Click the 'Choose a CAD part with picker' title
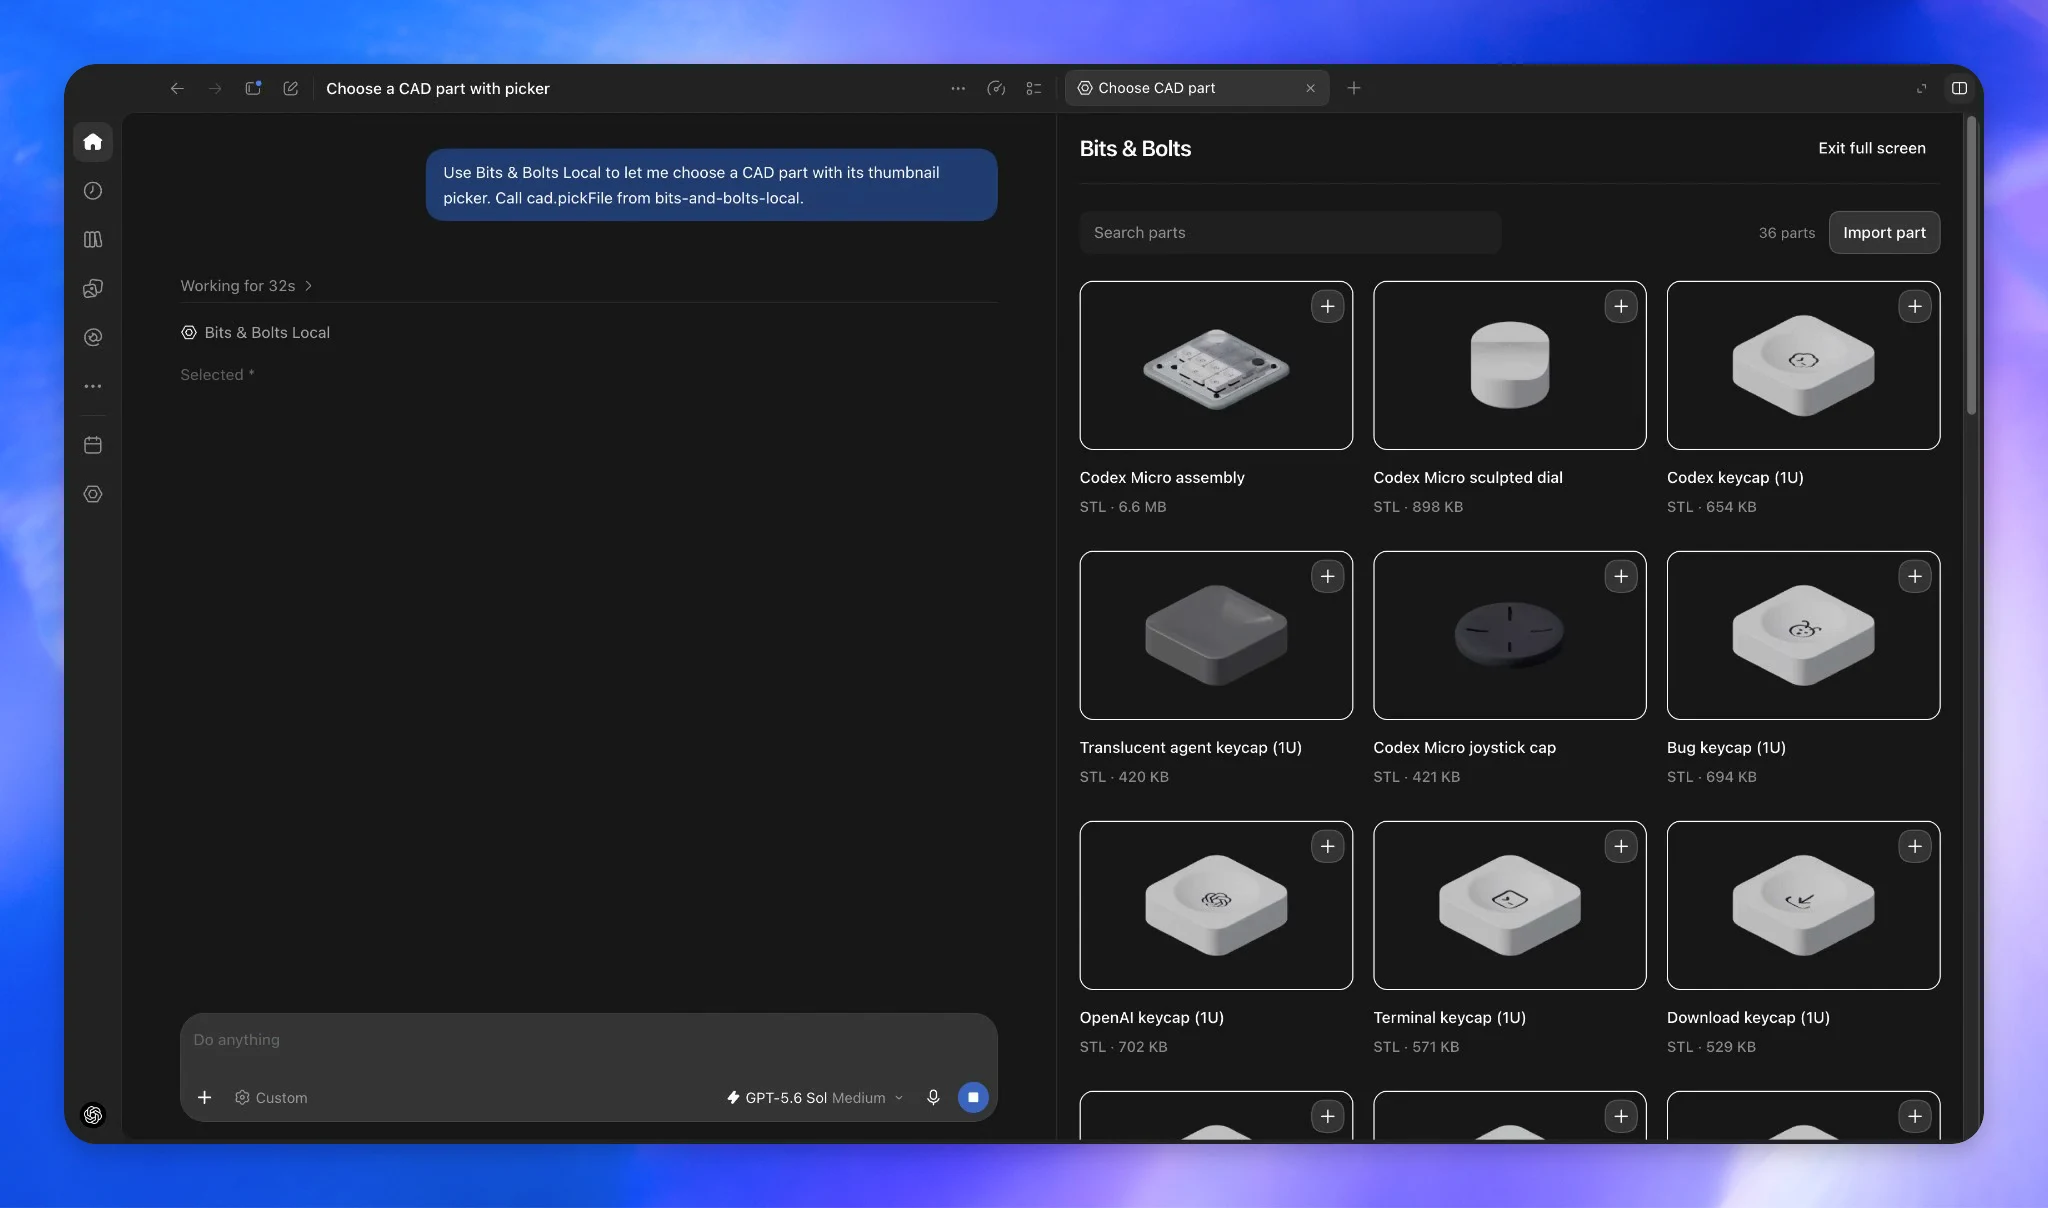Viewport: 2048px width, 1208px height. pos(438,88)
